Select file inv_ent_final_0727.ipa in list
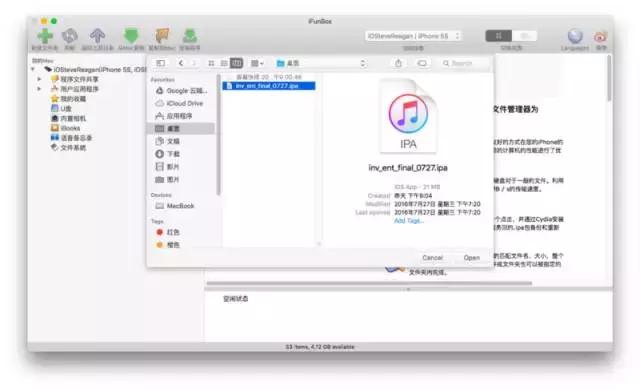 (269, 86)
